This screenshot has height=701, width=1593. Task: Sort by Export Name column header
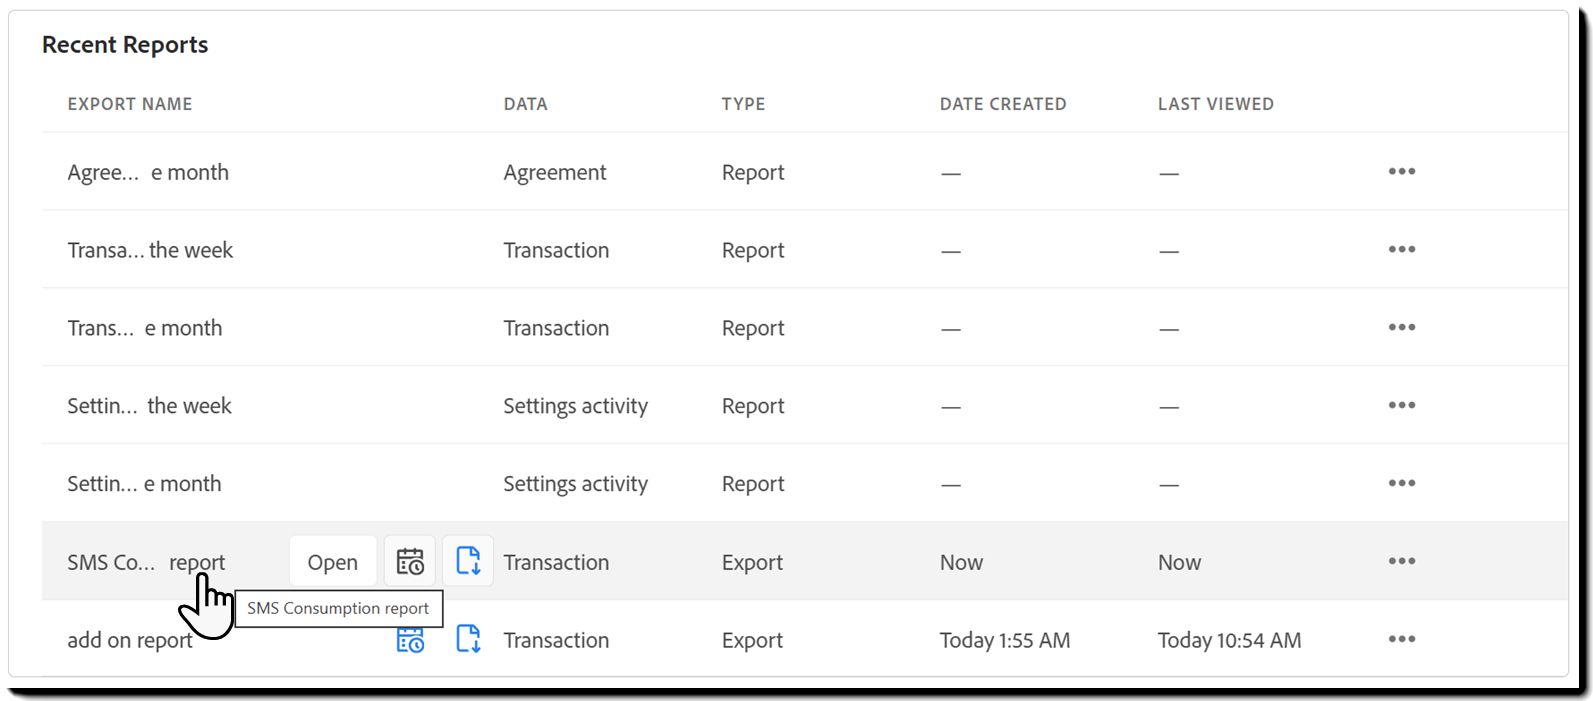click(x=130, y=104)
